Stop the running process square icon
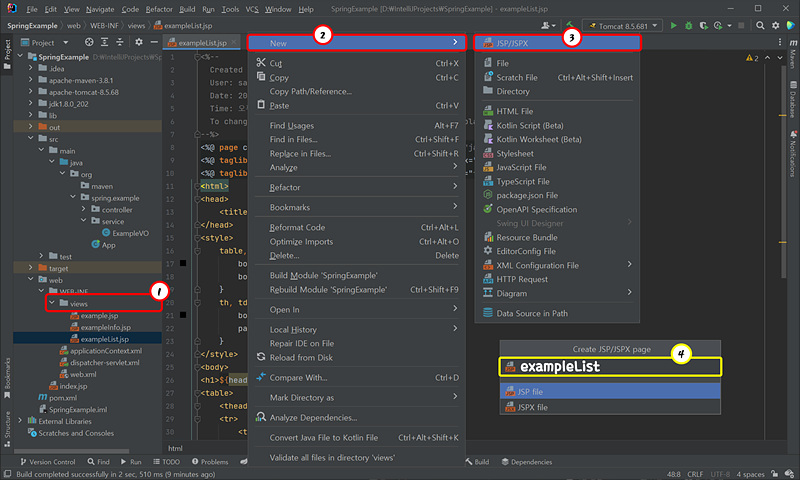This screenshot has height=480, width=800. pos(741,26)
